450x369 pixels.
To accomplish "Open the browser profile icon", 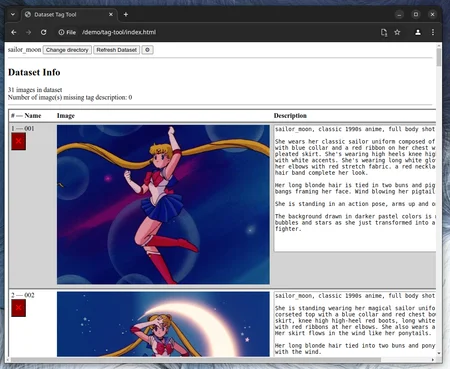I will coord(418,32).
